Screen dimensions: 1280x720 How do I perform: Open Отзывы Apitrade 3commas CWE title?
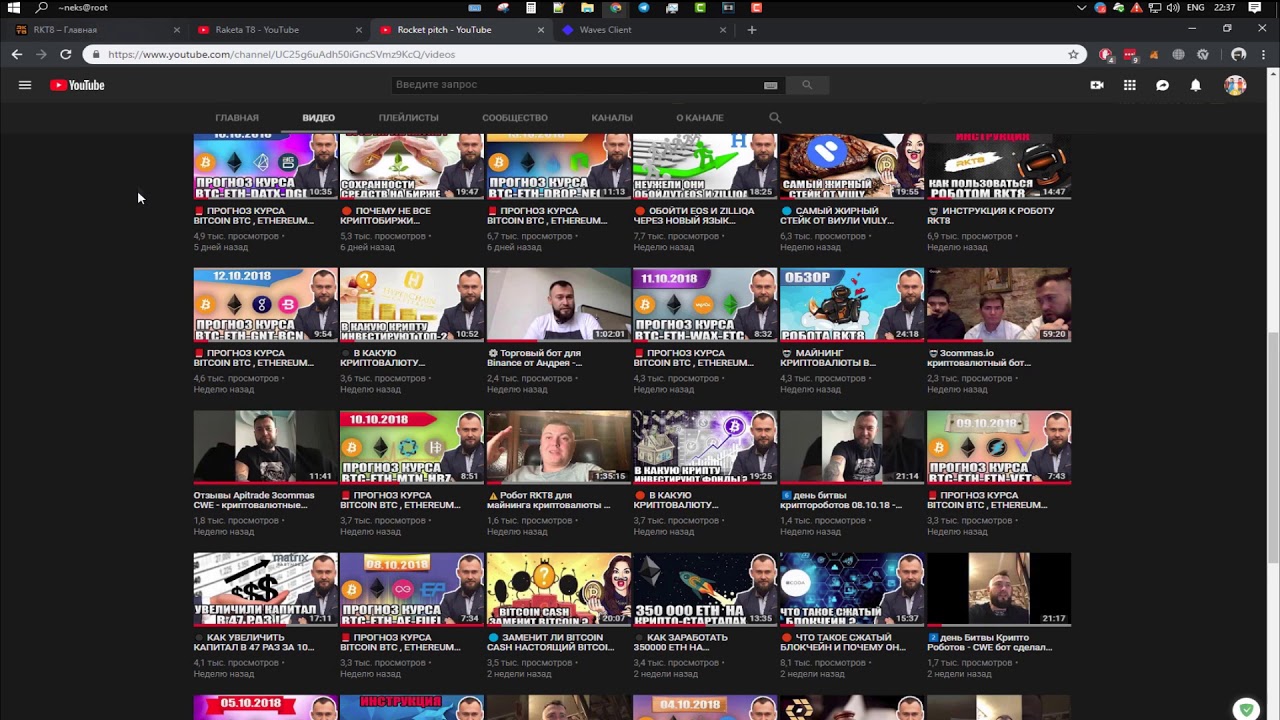tap(254, 499)
